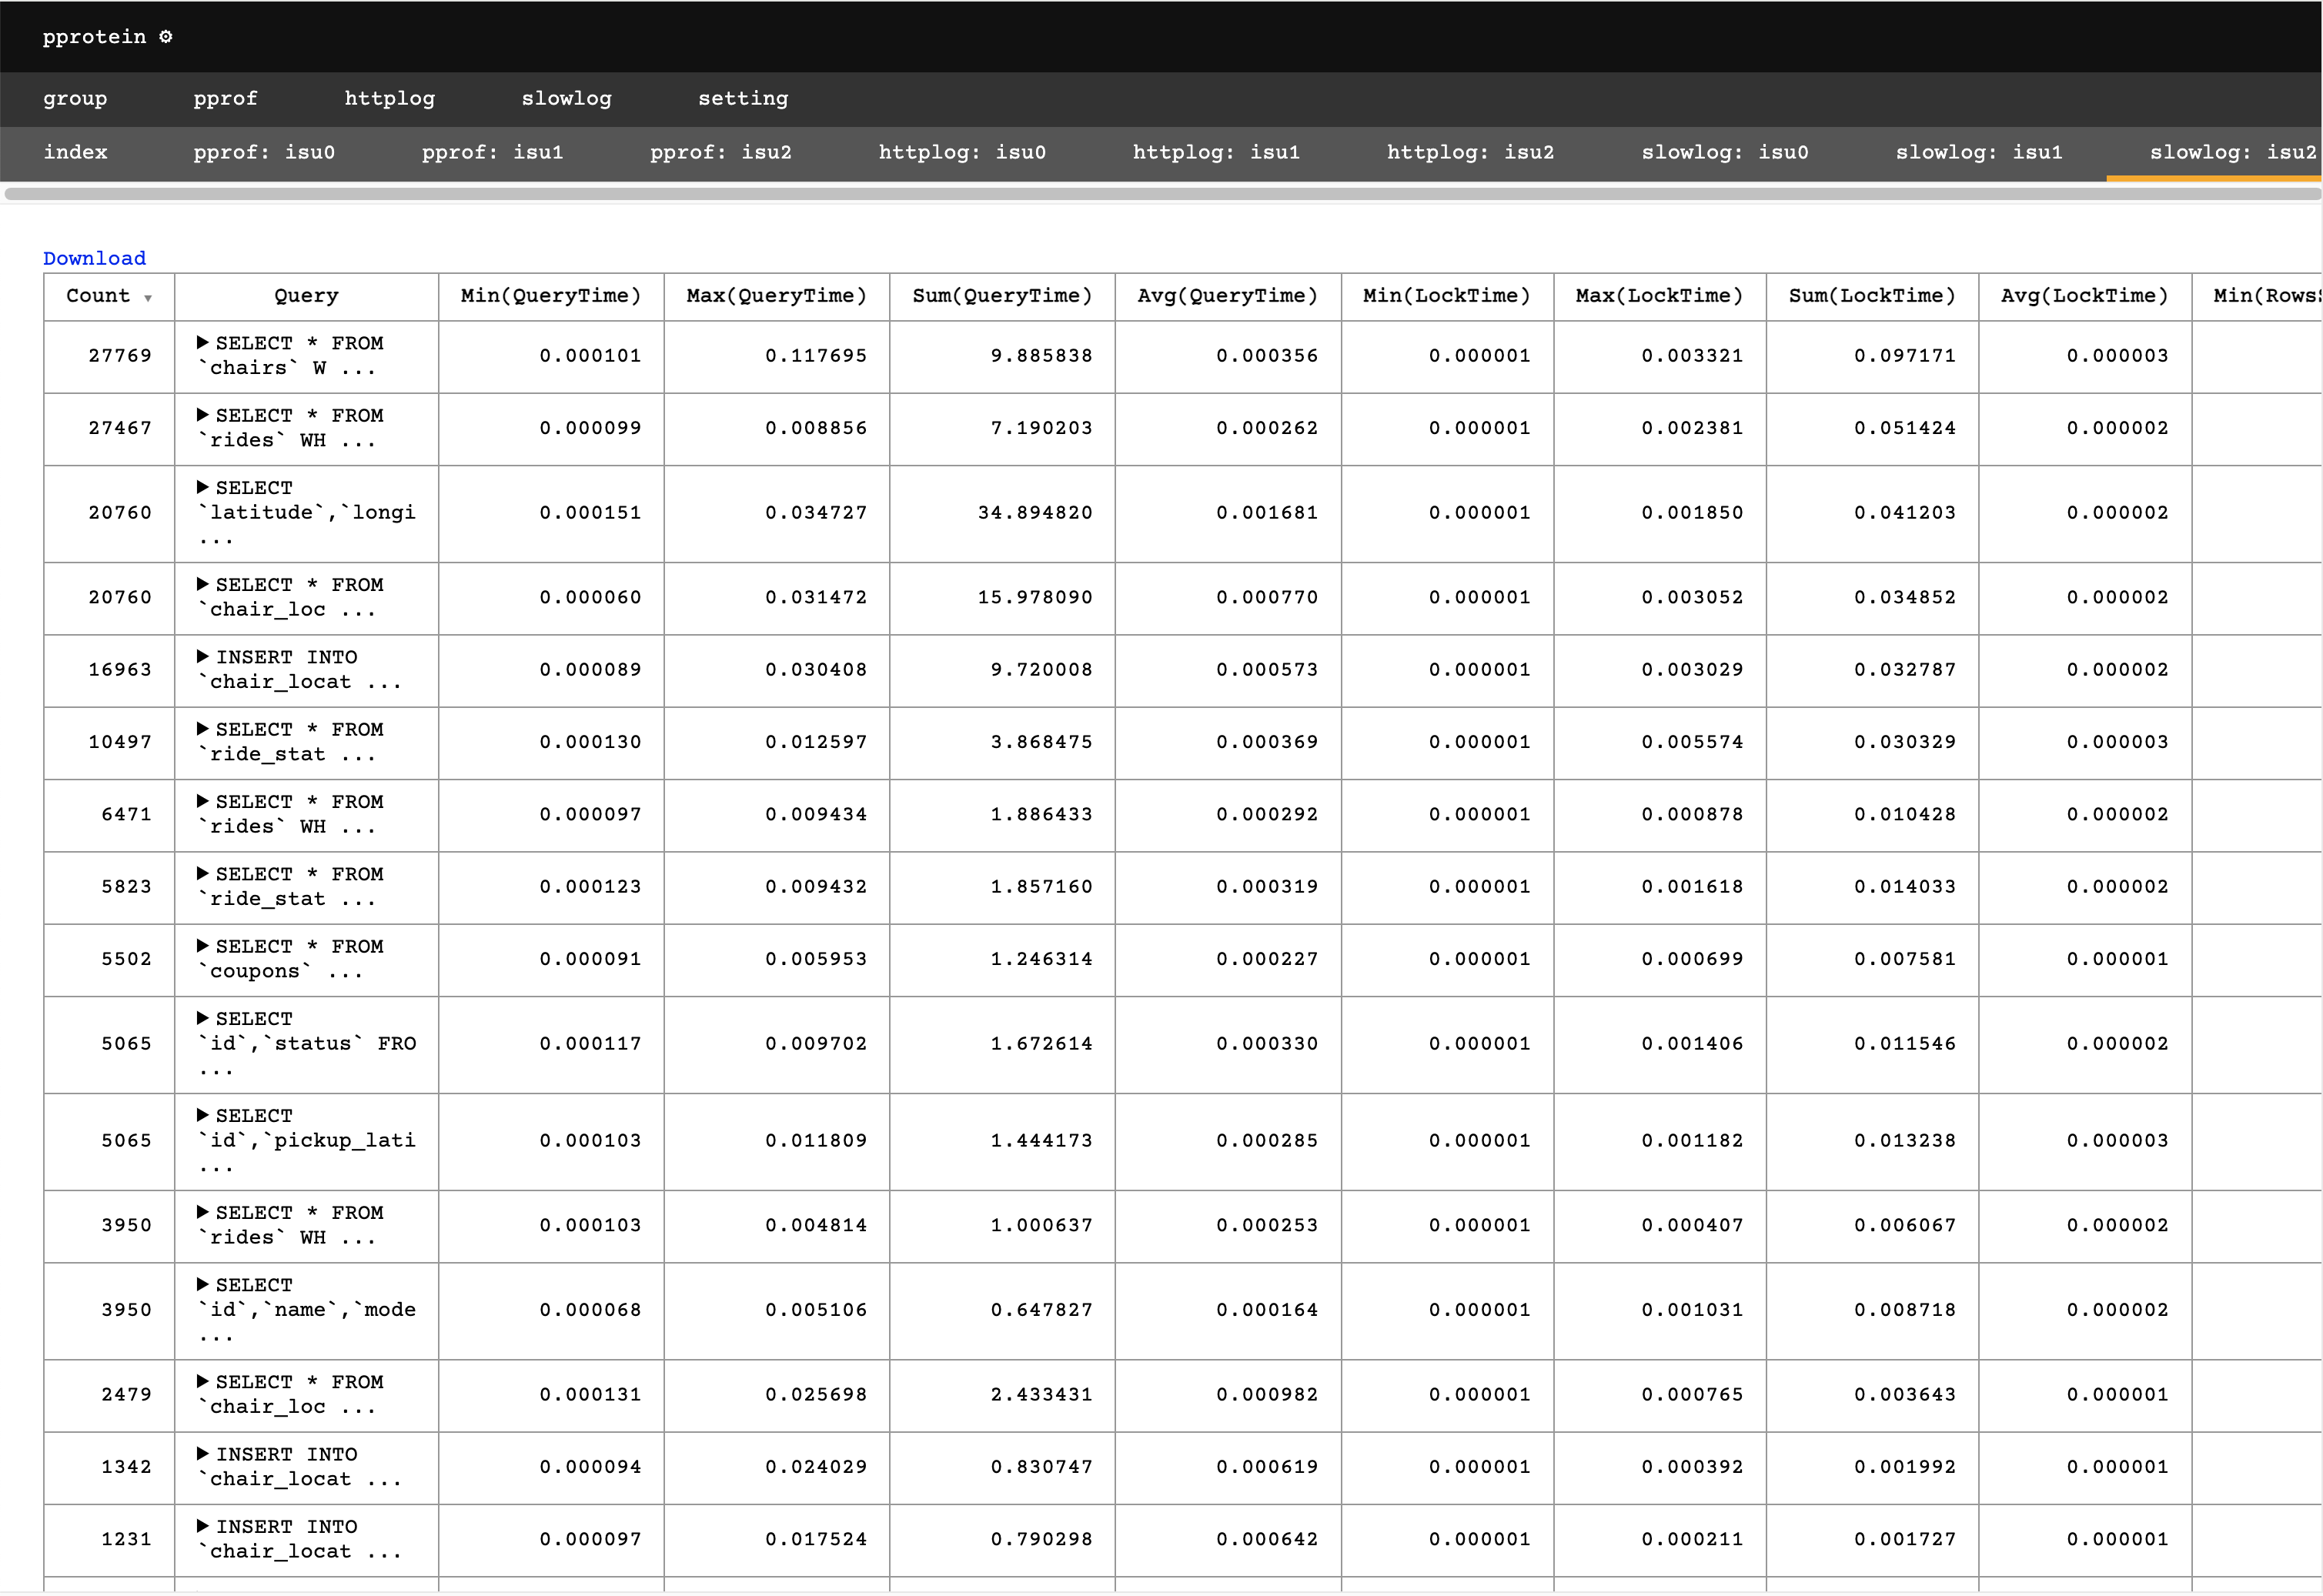2323x1596 pixels.
Task: Sort by Min(QueryTime) column header
Action: pyautogui.click(x=551, y=296)
